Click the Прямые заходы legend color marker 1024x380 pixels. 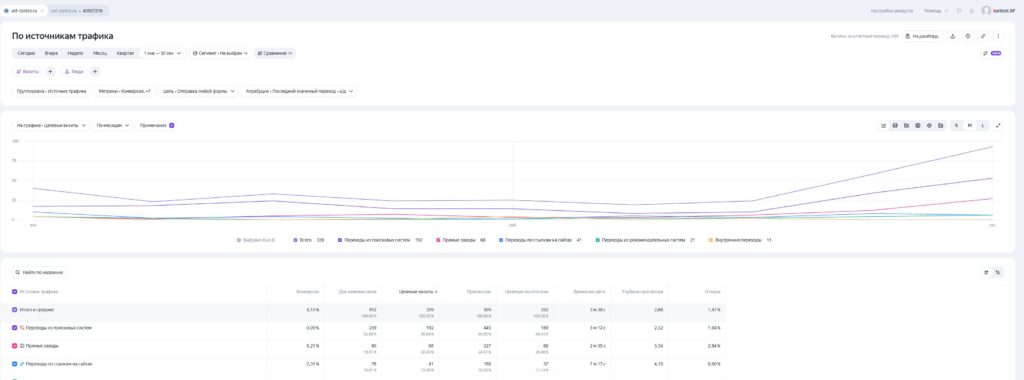(437, 240)
